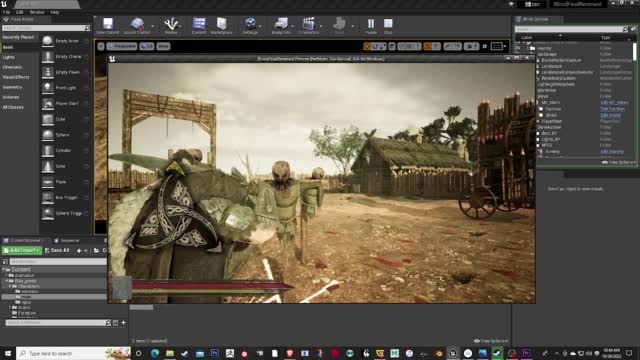Select Cylinder shape icon
Screen dimensions: 640x360
[48, 151]
